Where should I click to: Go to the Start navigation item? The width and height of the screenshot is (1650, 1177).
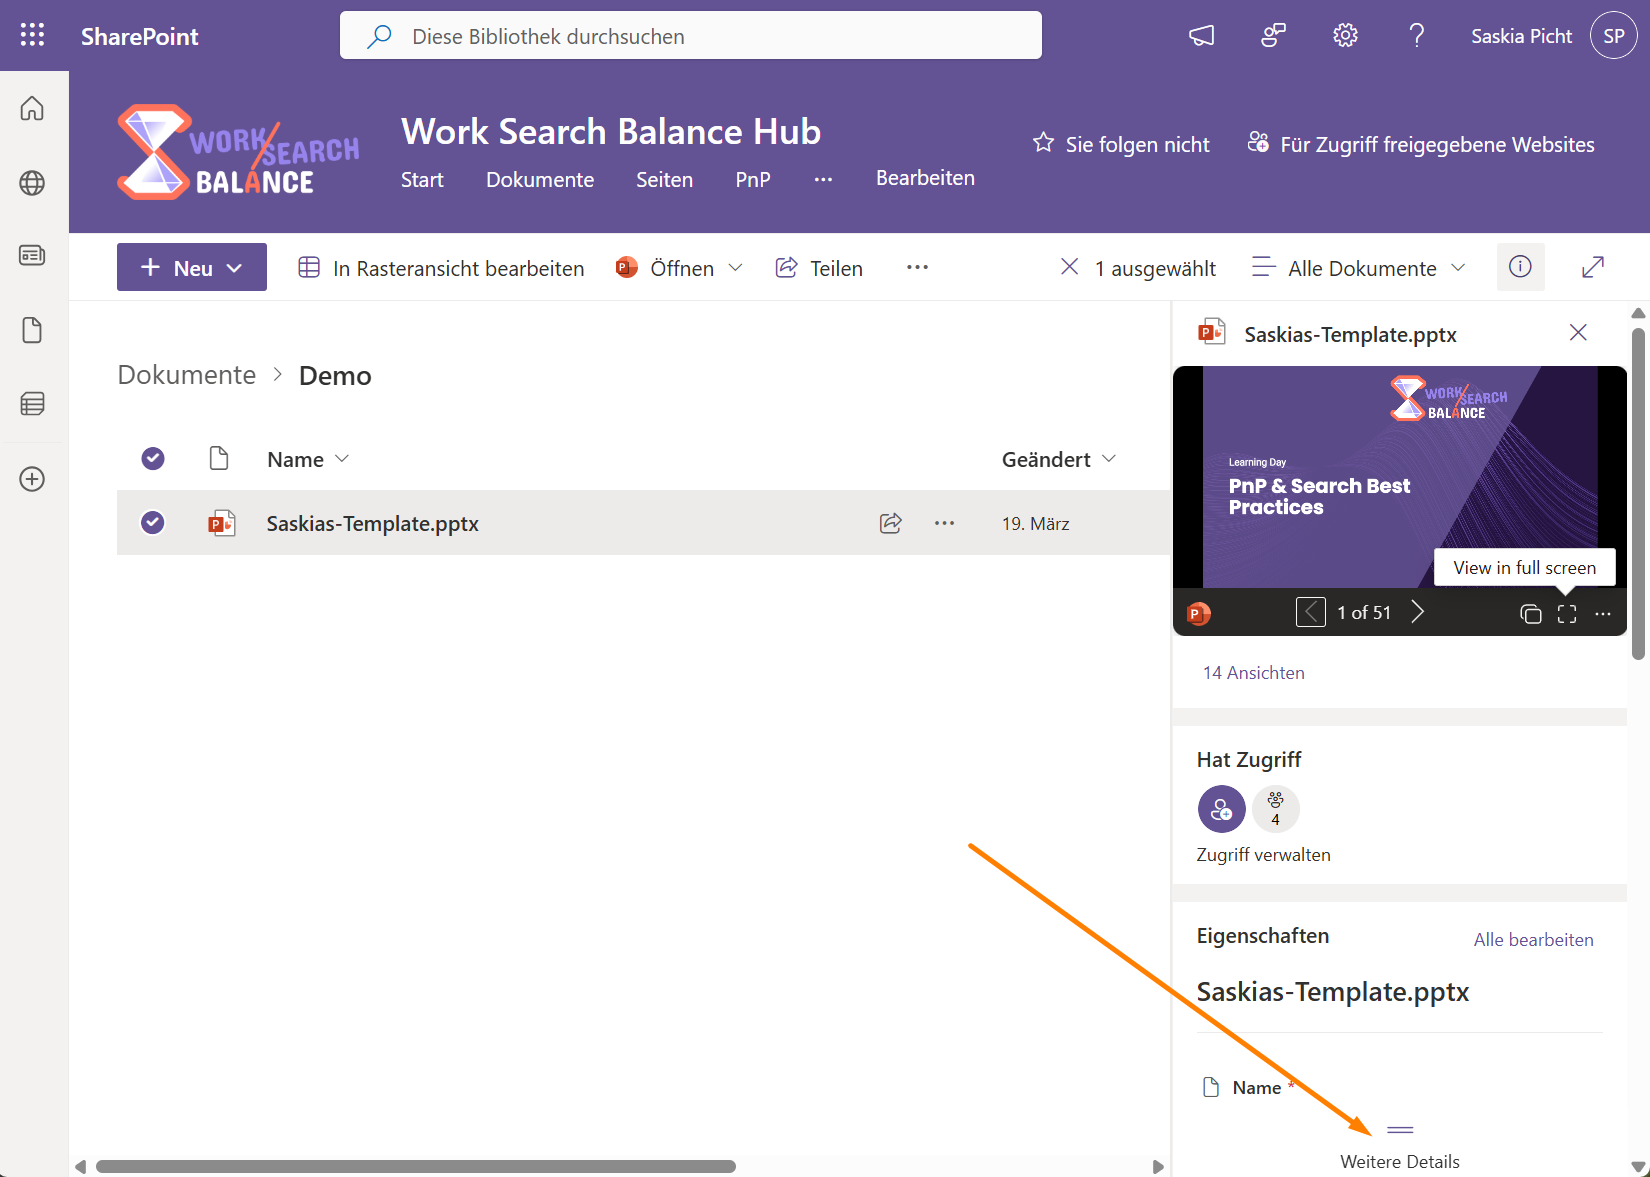(x=422, y=180)
